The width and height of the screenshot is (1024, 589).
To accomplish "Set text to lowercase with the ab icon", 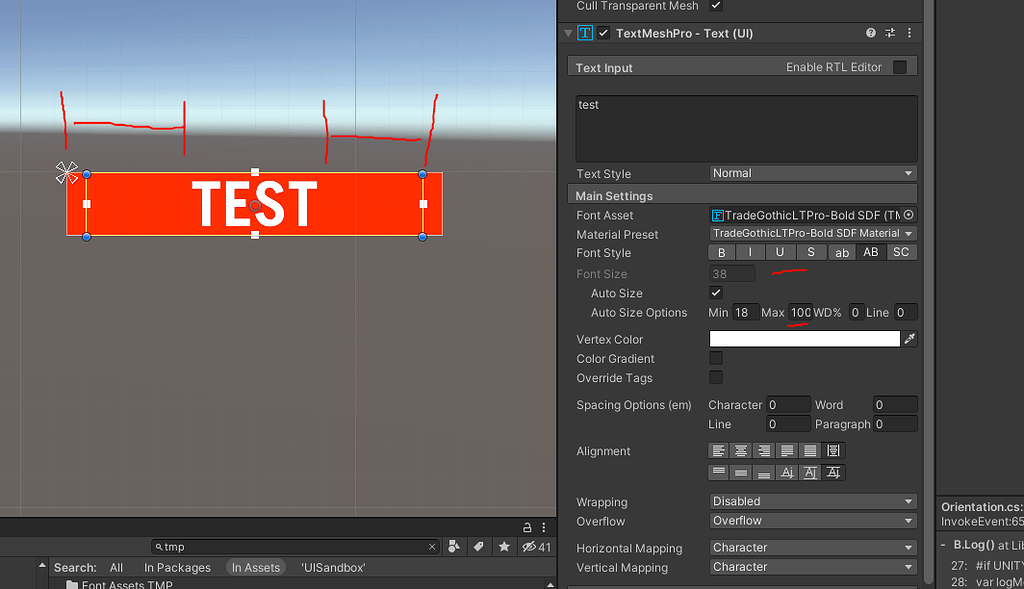I will point(841,252).
